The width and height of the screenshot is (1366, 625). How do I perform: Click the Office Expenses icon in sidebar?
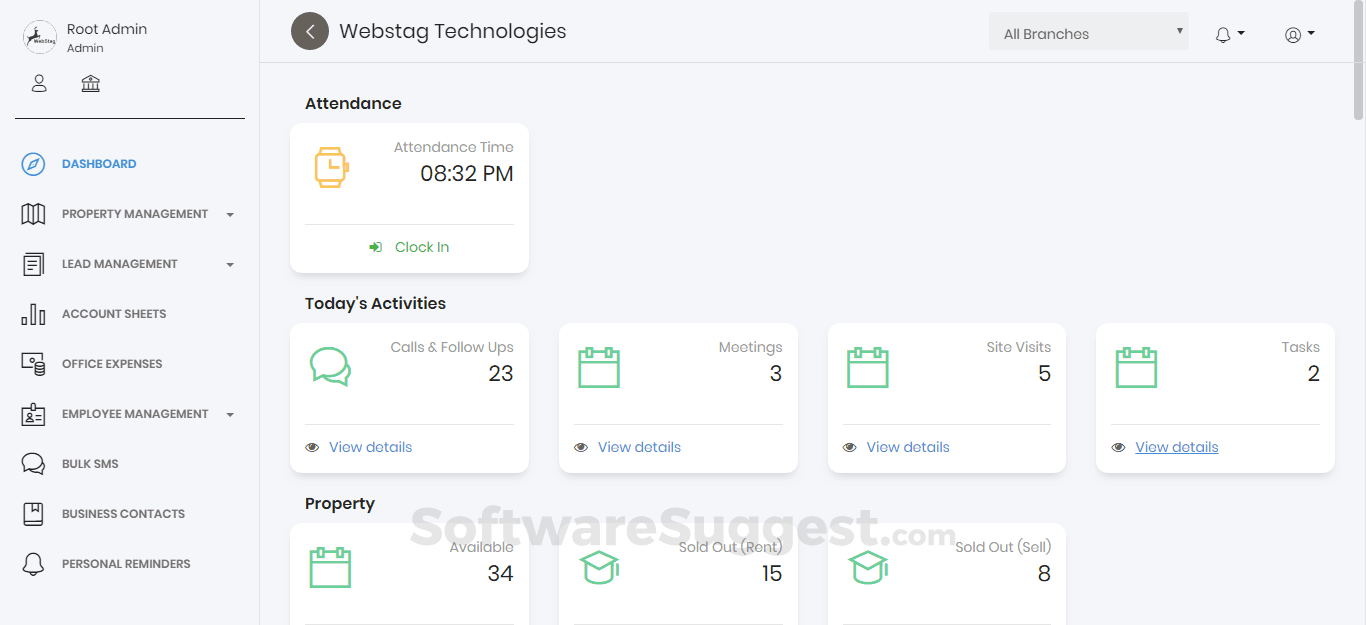coord(33,363)
